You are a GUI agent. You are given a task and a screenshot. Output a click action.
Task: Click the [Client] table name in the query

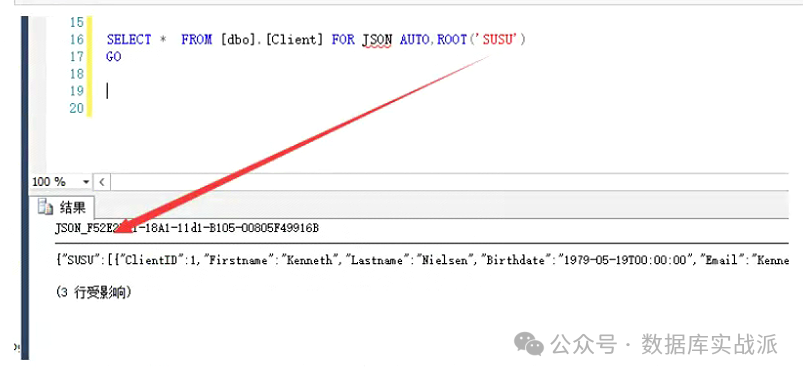(x=295, y=39)
